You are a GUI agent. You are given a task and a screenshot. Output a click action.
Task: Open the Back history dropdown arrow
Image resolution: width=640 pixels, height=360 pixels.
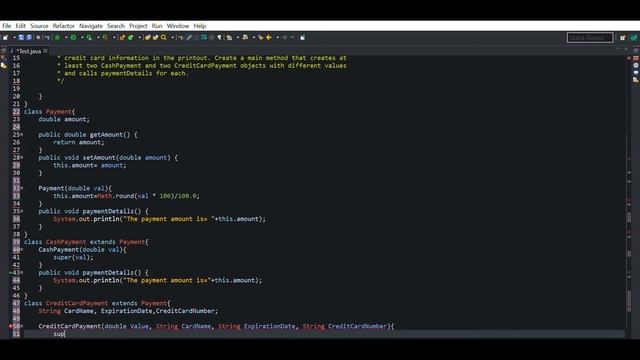tap(277, 38)
